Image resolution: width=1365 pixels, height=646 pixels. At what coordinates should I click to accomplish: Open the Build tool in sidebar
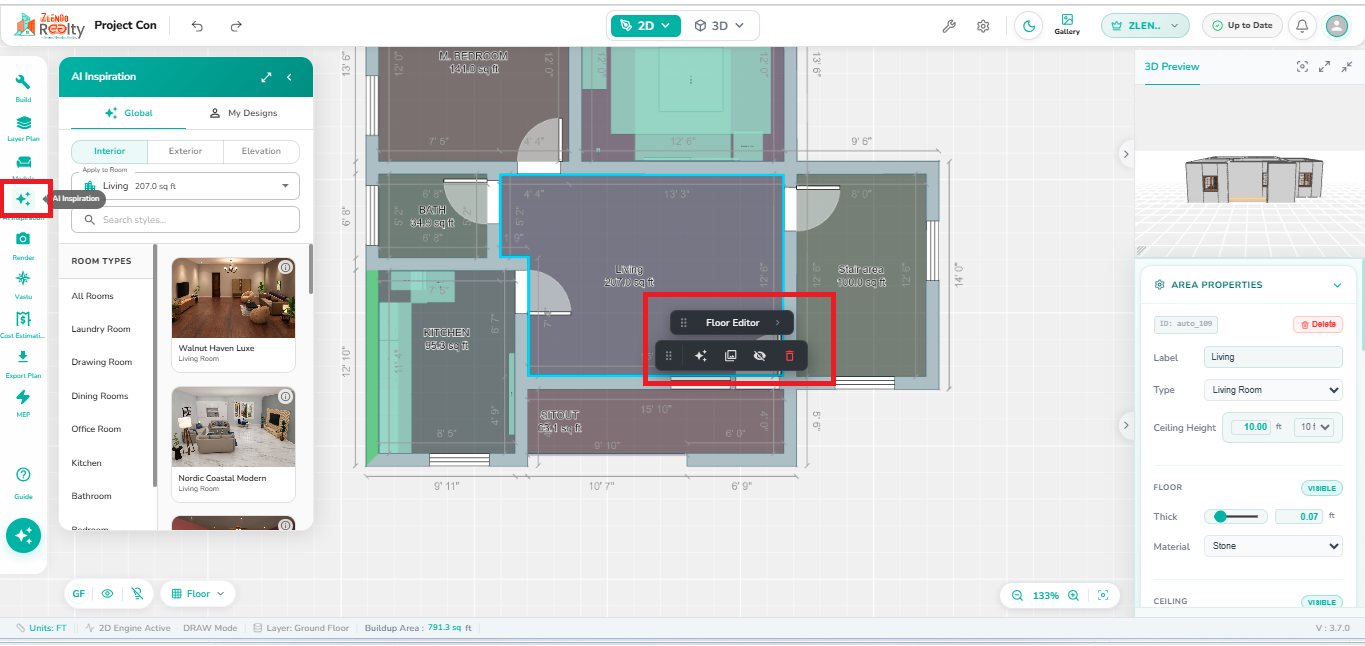[23, 88]
